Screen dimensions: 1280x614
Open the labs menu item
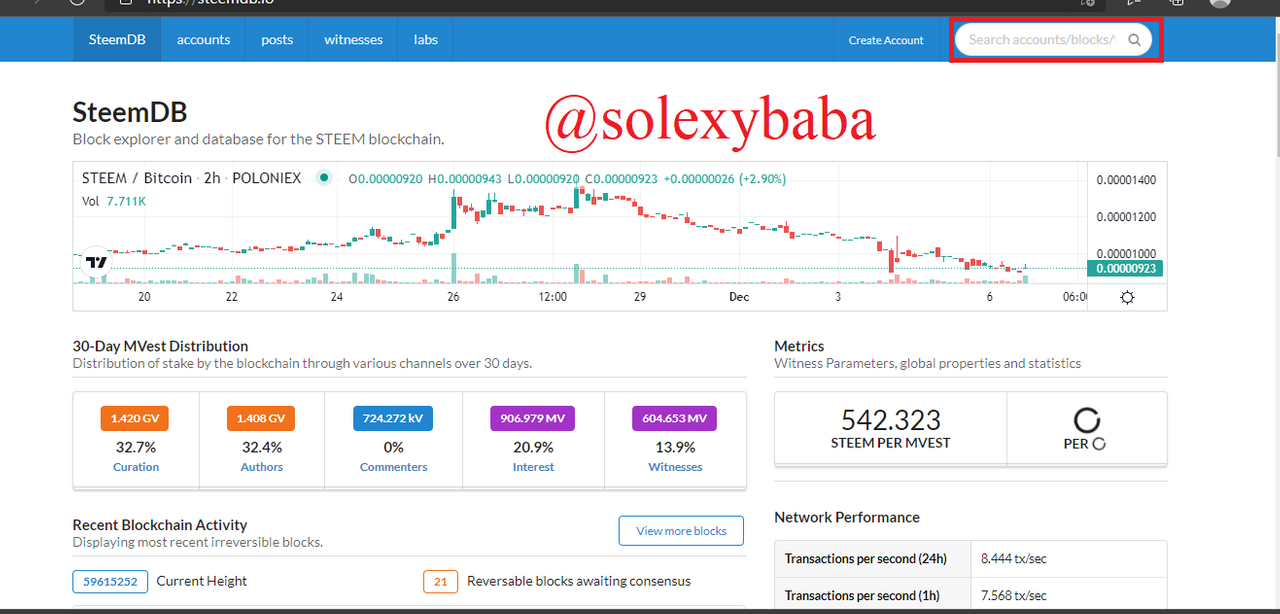point(426,40)
